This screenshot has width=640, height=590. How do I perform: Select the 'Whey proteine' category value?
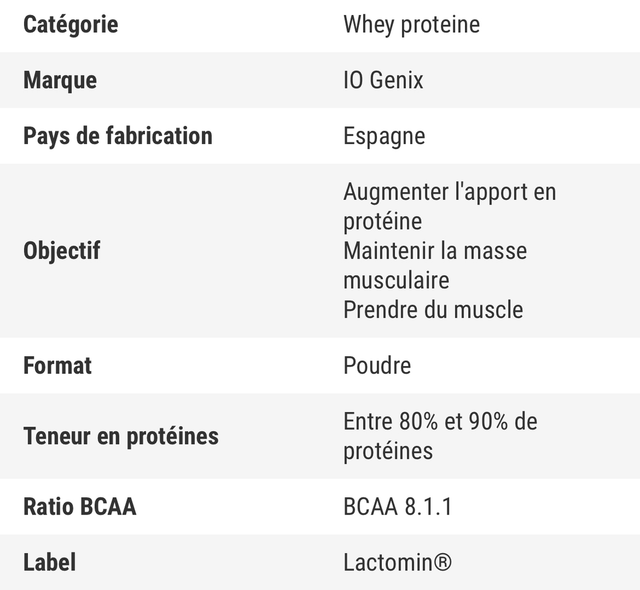tap(411, 24)
